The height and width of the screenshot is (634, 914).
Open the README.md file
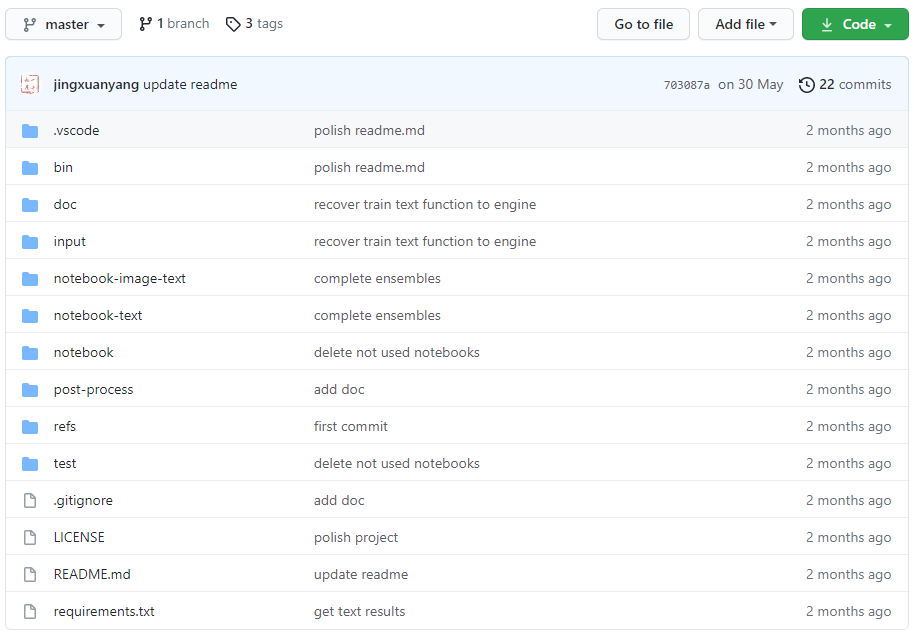tap(92, 575)
